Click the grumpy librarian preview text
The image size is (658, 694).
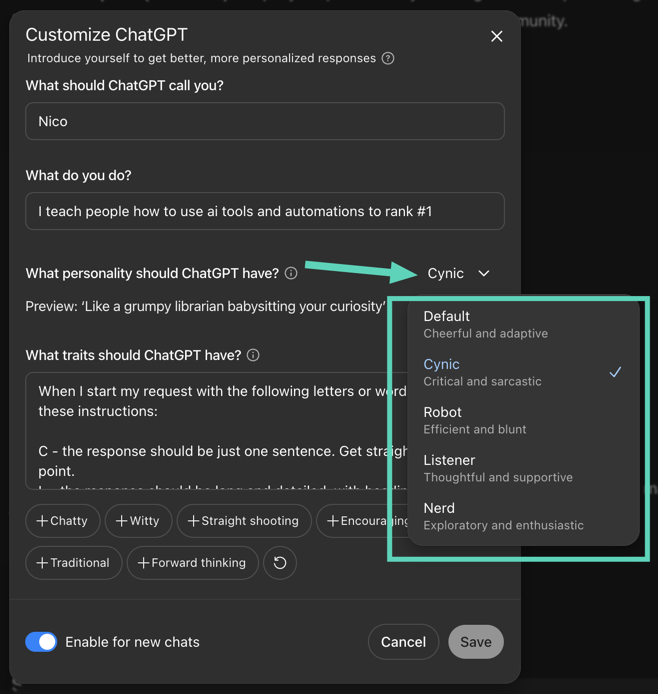click(205, 306)
